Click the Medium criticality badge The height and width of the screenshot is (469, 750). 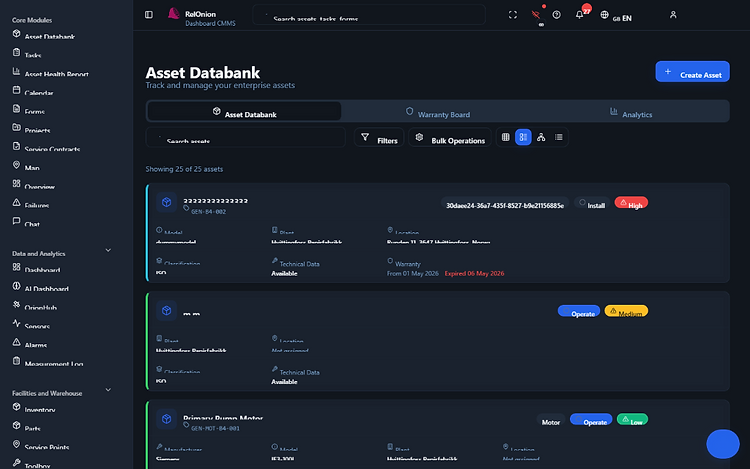pos(626,311)
